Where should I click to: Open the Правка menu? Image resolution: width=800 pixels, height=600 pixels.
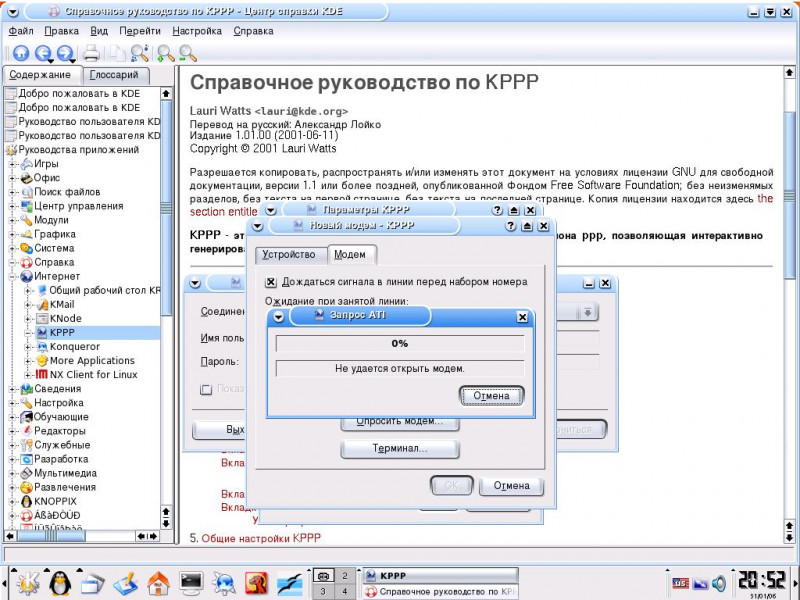[61, 31]
